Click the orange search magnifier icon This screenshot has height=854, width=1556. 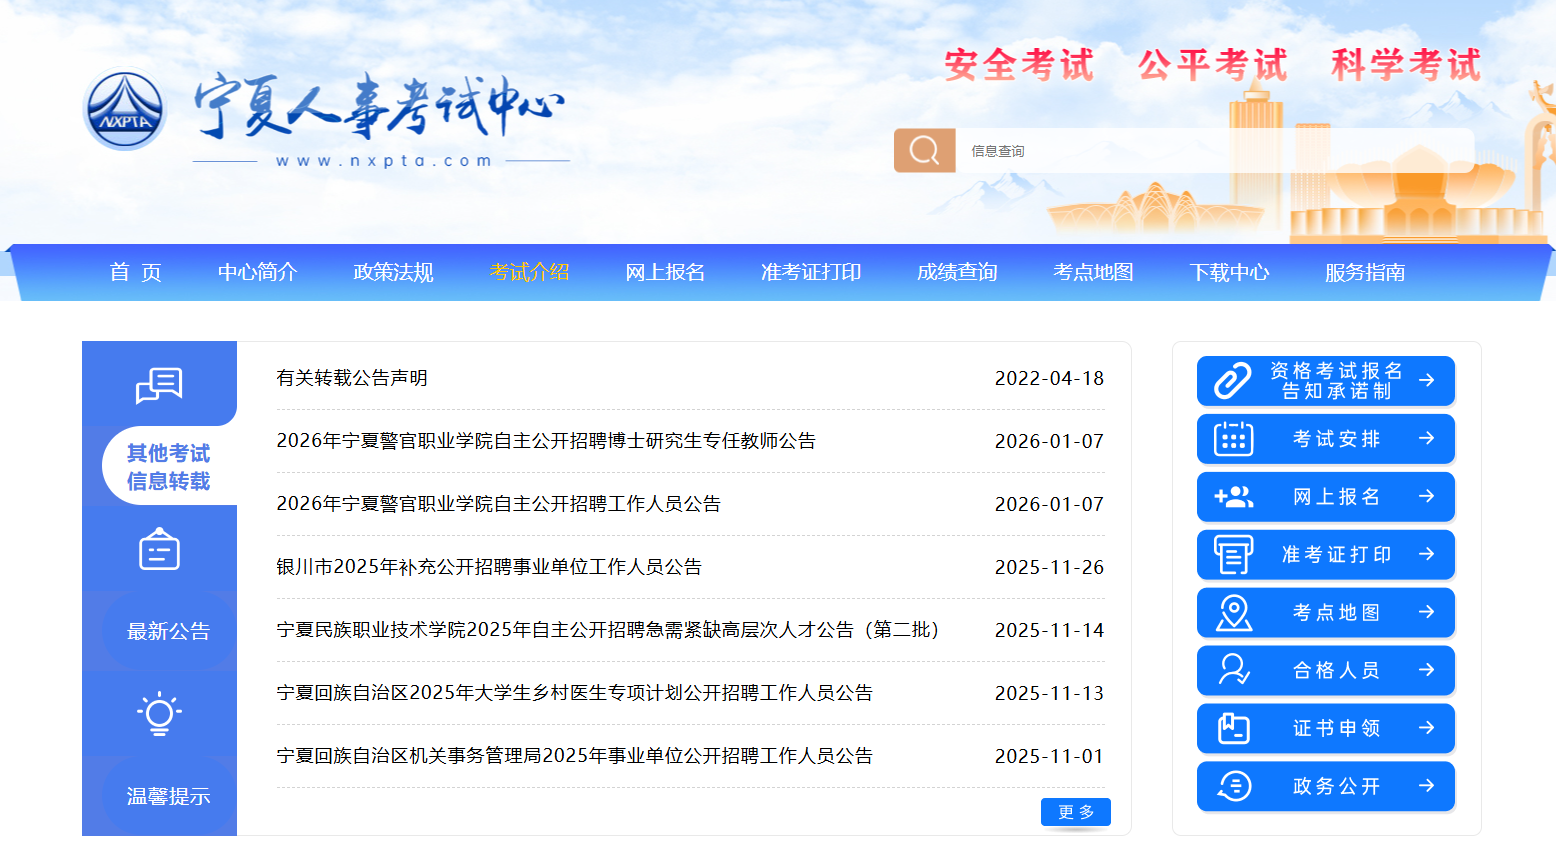(924, 151)
